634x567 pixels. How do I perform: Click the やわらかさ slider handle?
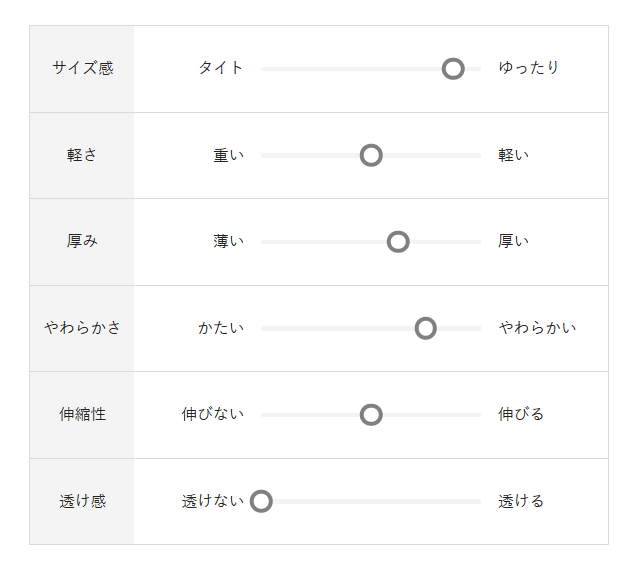pos(425,328)
